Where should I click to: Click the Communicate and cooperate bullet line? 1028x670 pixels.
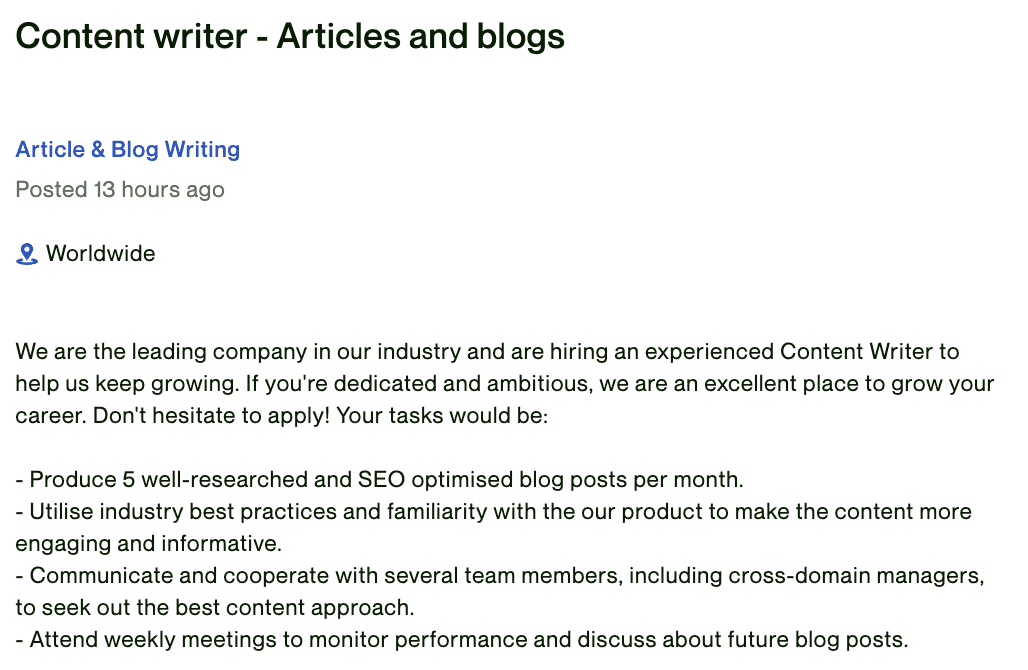tap(500, 576)
